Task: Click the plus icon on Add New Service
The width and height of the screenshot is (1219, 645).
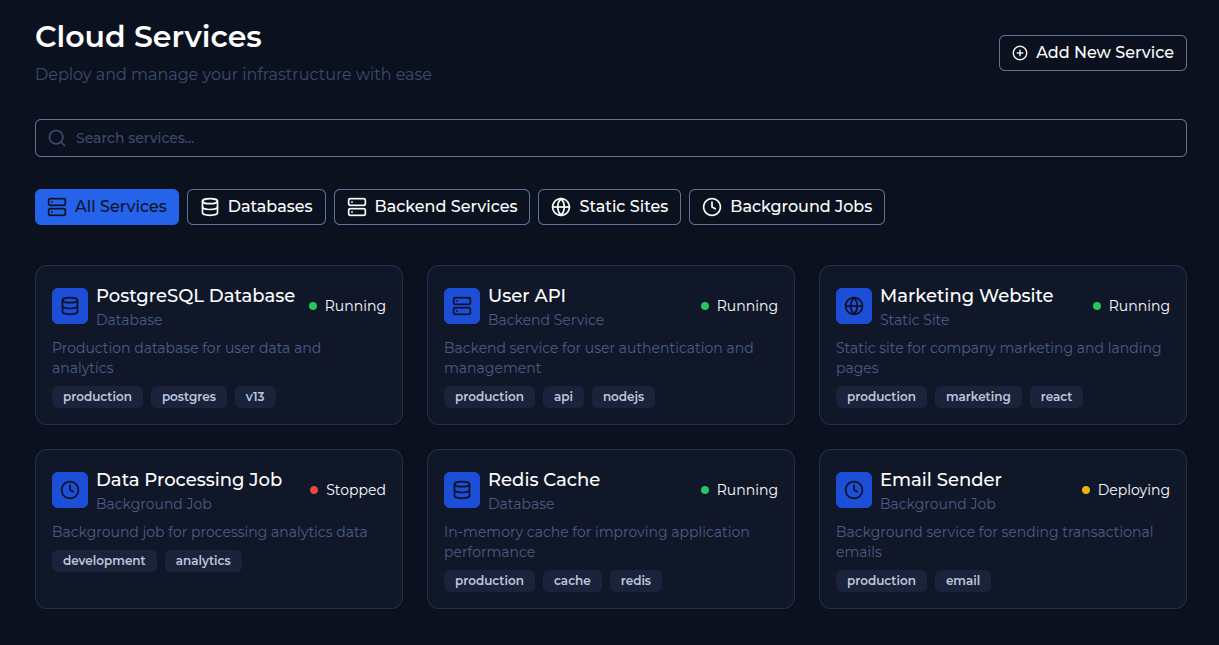Action: tap(1020, 53)
